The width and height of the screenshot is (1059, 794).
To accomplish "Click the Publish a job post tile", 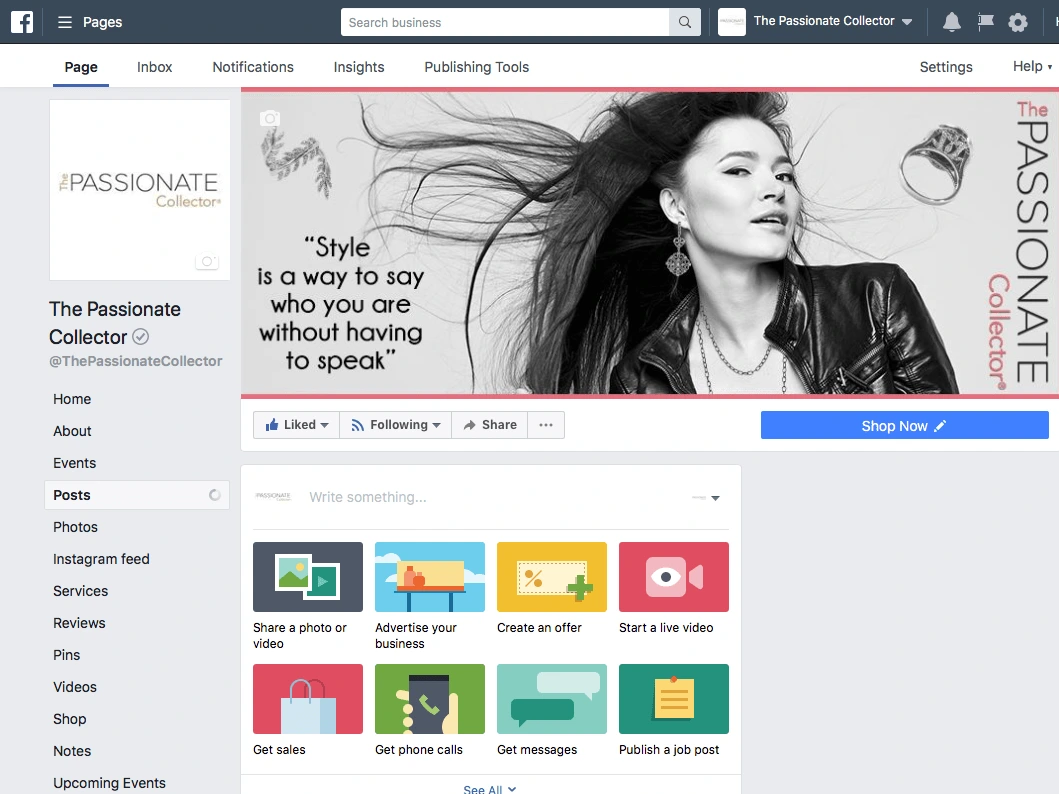I will [674, 699].
